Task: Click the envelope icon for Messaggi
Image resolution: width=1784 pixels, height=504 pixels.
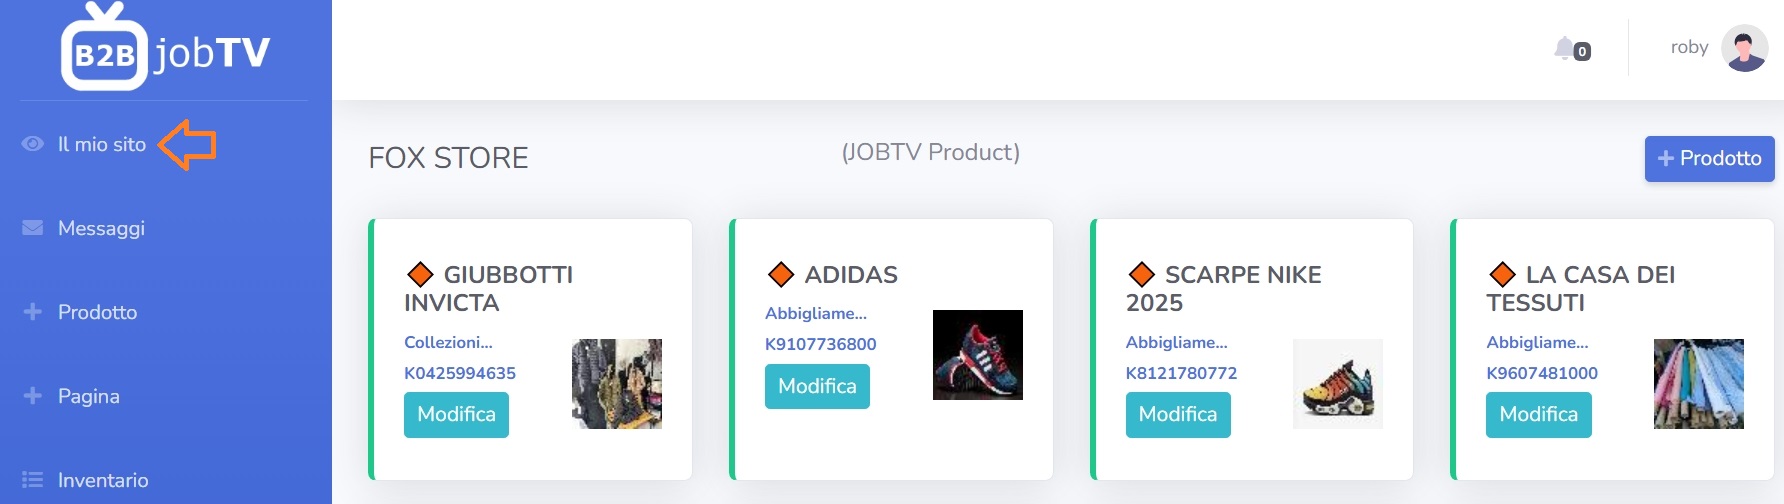Action: pyautogui.click(x=33, y=228)
